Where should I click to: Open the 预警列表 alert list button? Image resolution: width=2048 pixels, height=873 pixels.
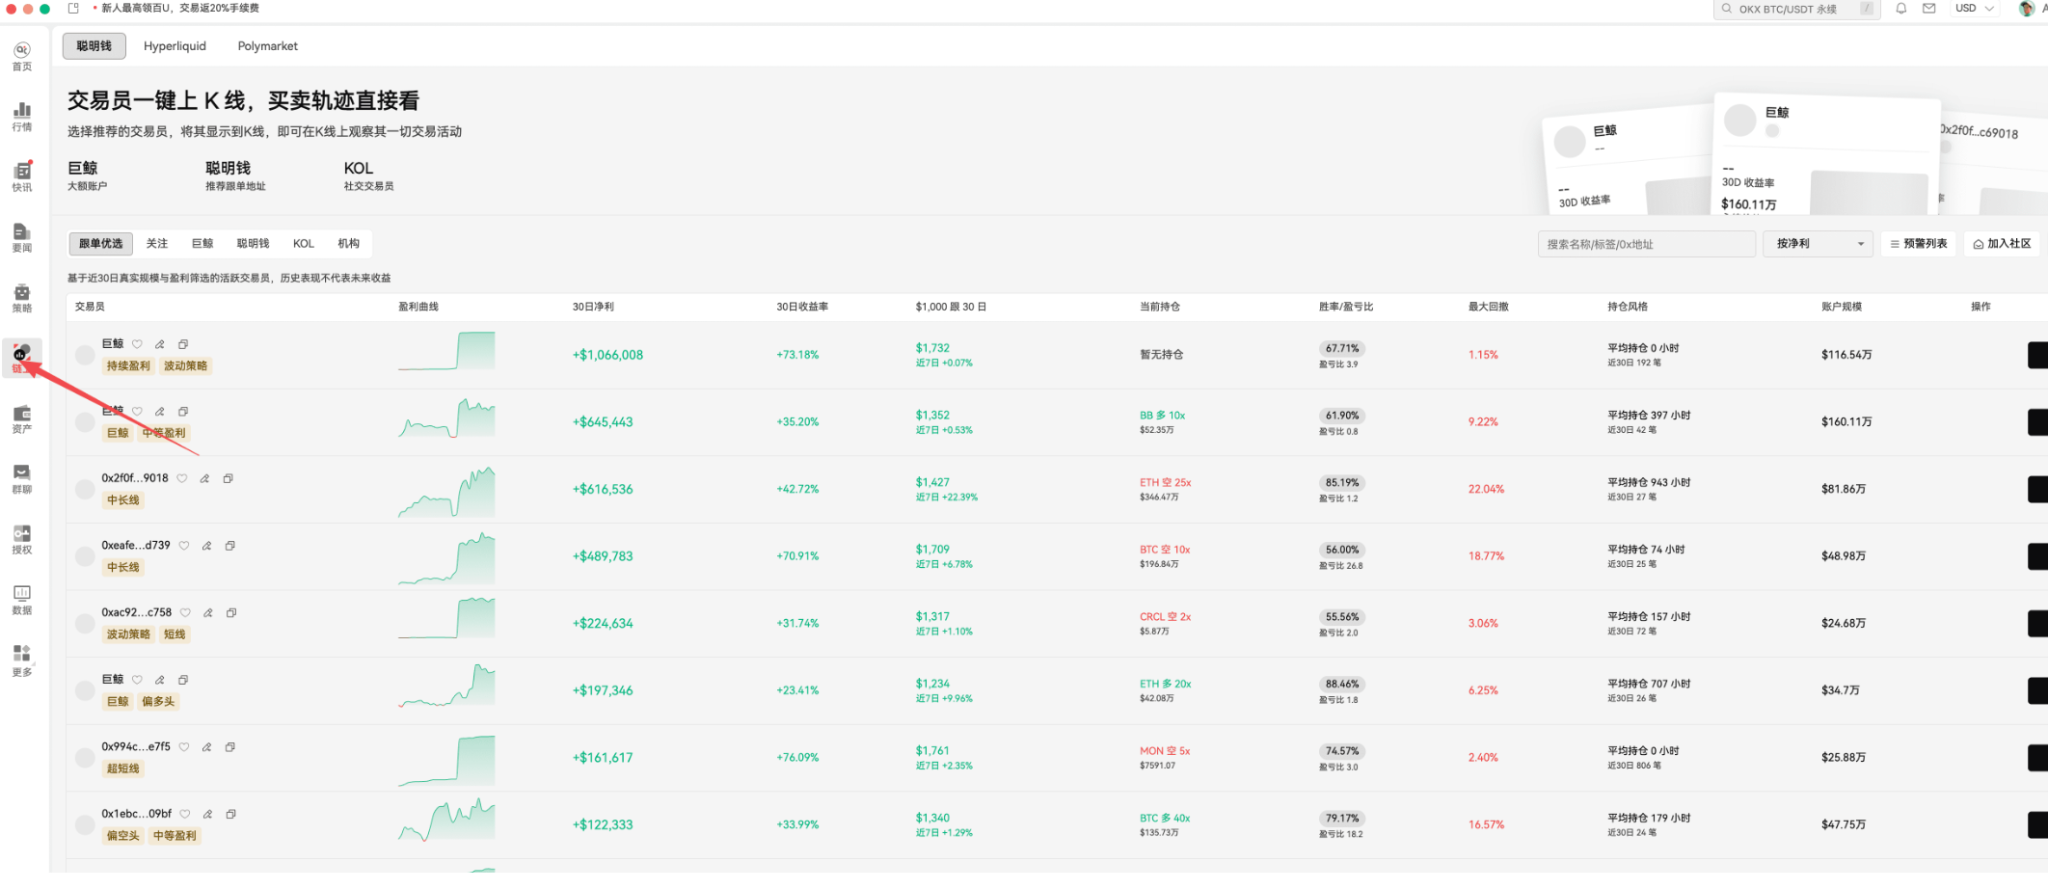(x=1919, y=243)
